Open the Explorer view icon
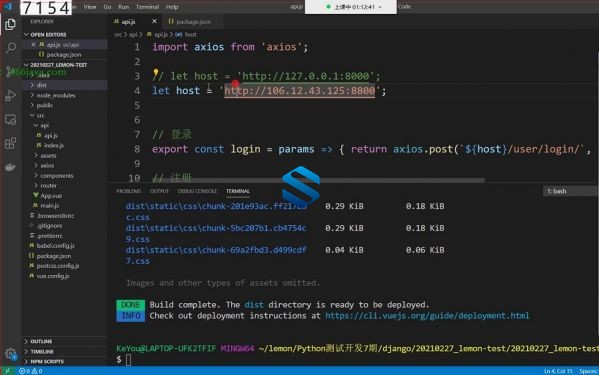 pos(11,25)
